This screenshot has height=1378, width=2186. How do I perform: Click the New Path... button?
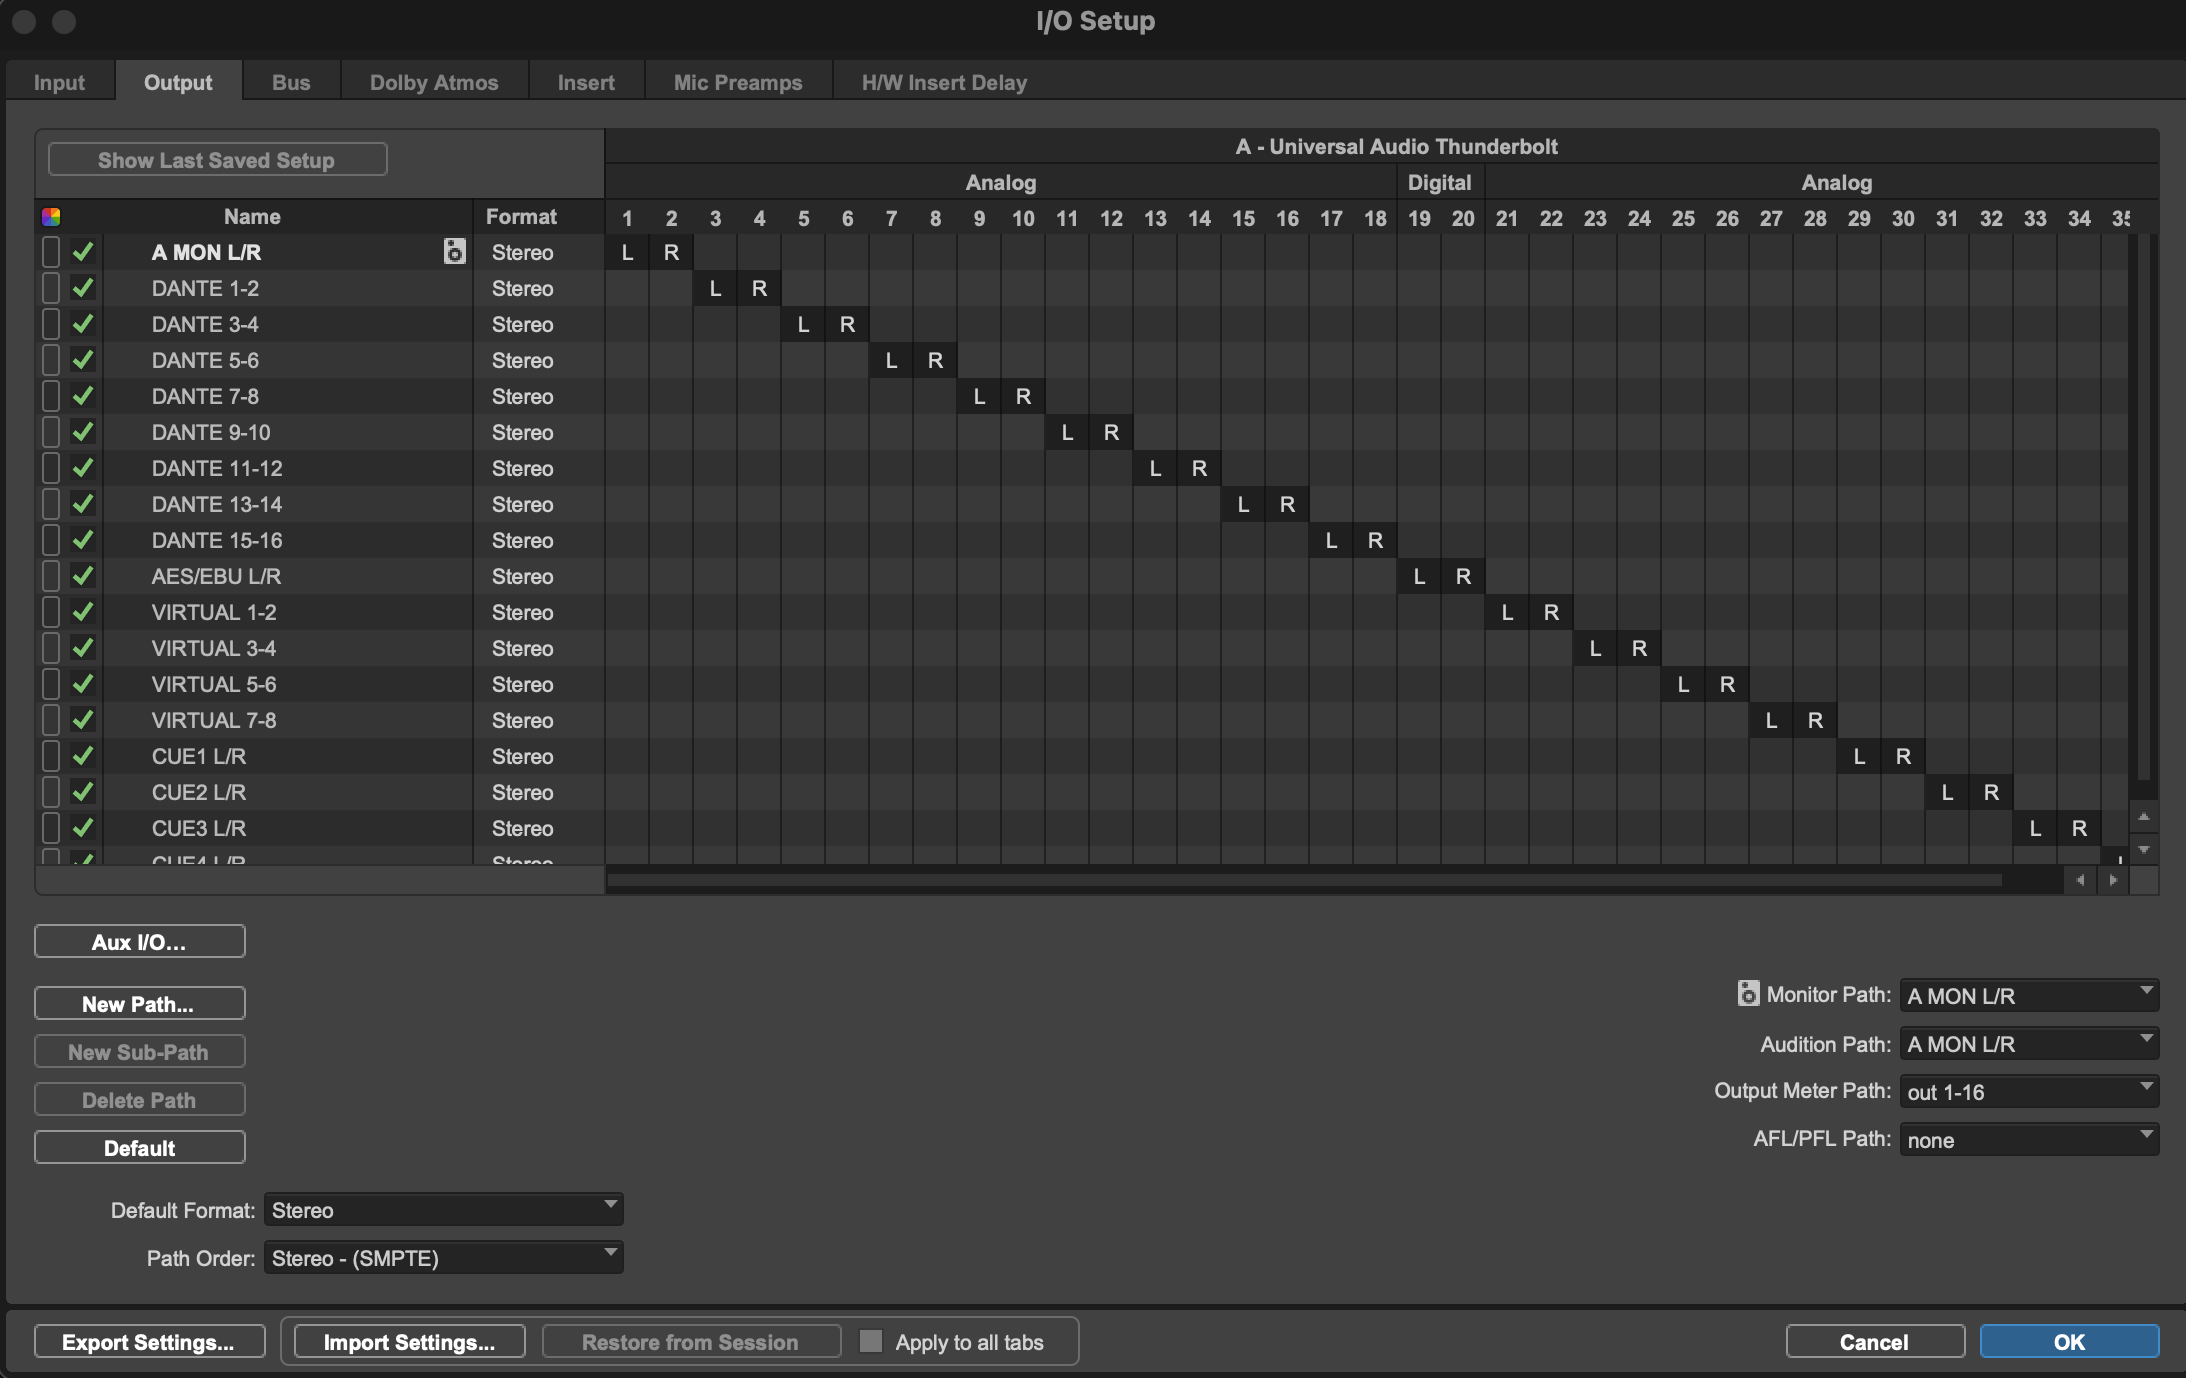pos(139,1004)
